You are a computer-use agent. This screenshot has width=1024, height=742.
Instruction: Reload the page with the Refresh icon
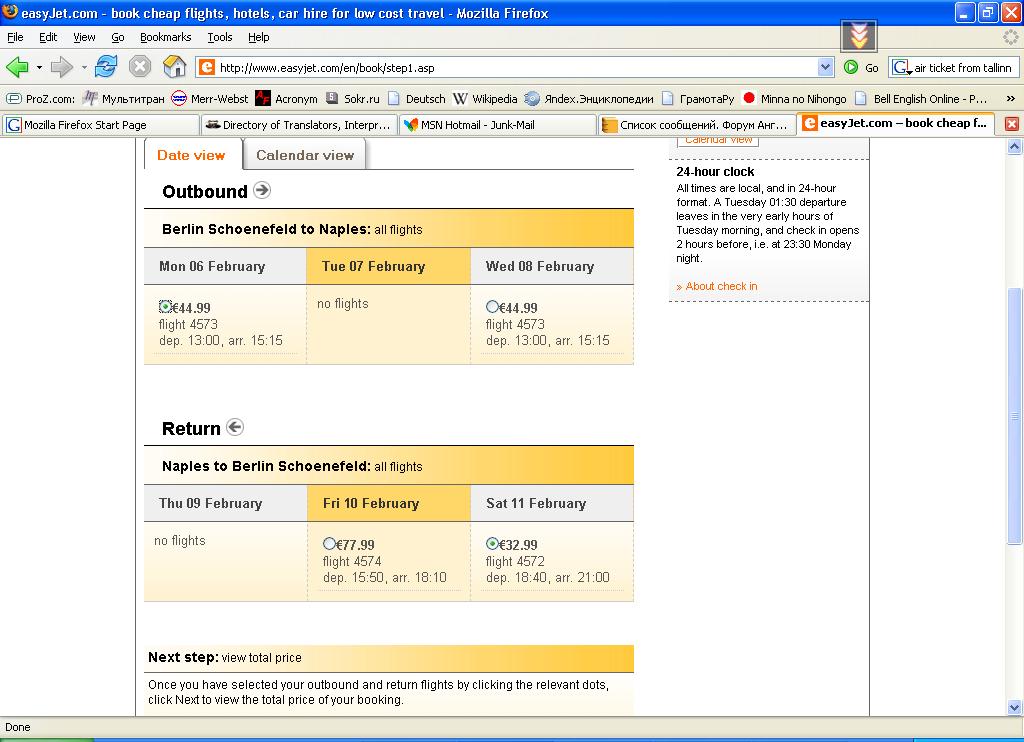pyautogui.click(x=106, y=67)
